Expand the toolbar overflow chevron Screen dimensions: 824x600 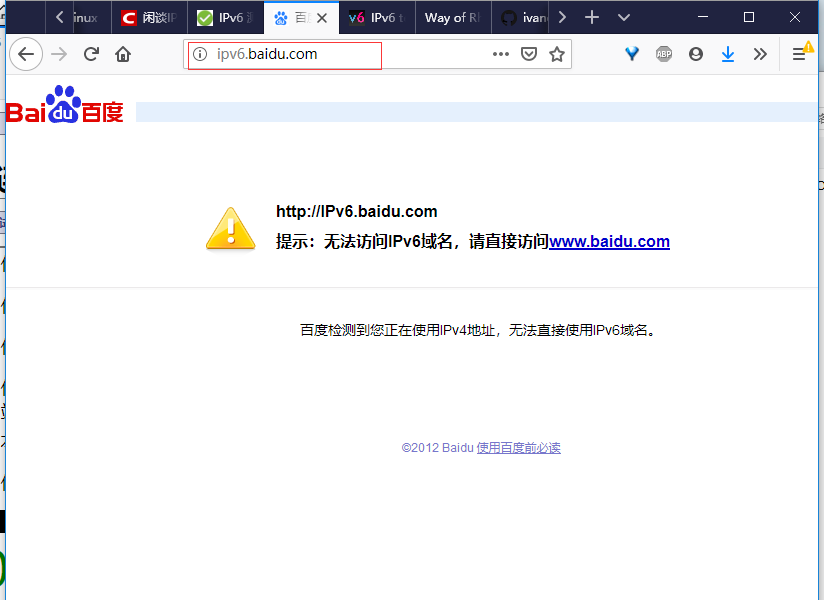click(760, 54)
